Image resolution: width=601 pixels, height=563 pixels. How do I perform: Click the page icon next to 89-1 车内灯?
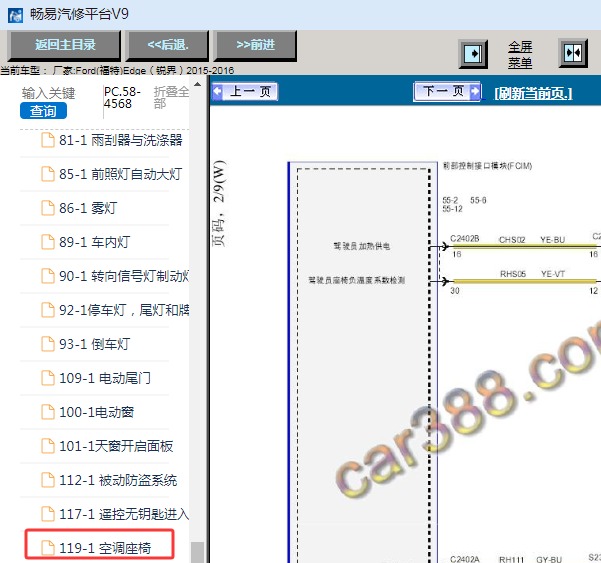(x=48, y=242)
